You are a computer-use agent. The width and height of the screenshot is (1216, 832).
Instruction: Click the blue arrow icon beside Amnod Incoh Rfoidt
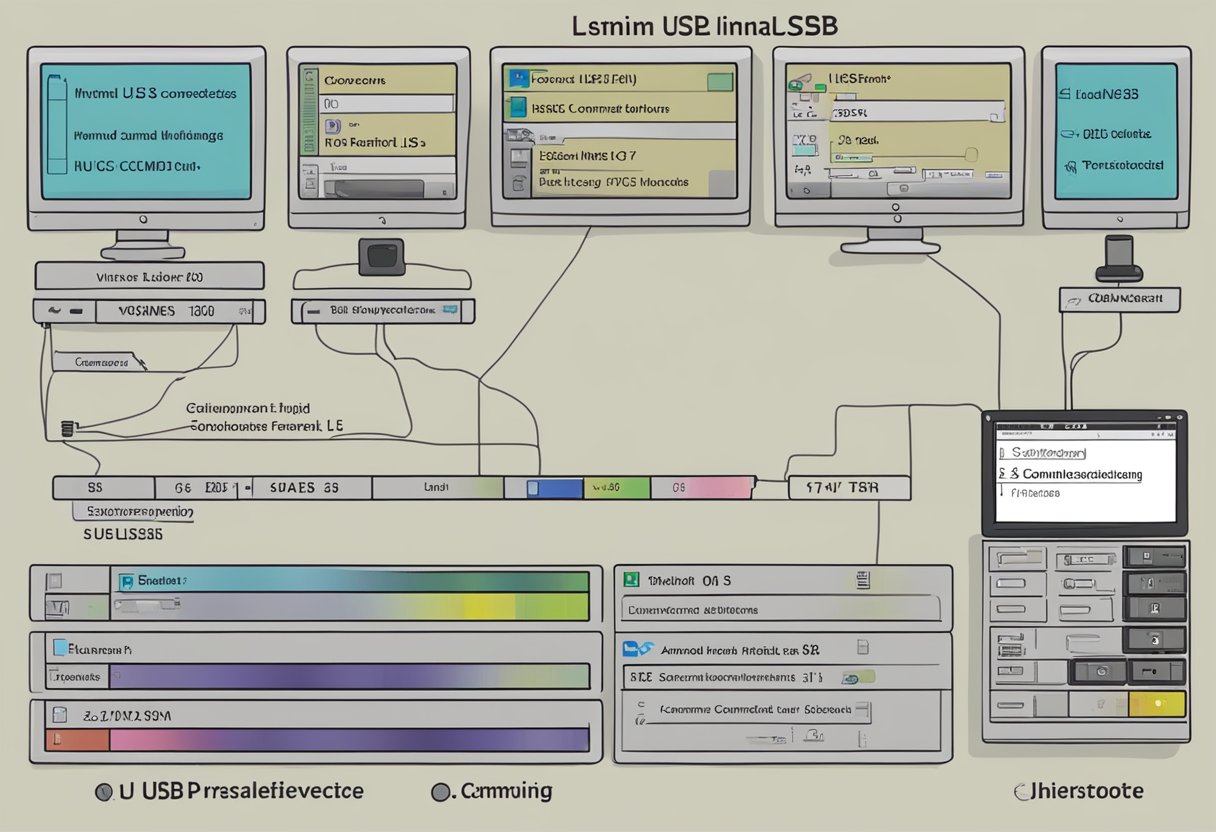636,648
